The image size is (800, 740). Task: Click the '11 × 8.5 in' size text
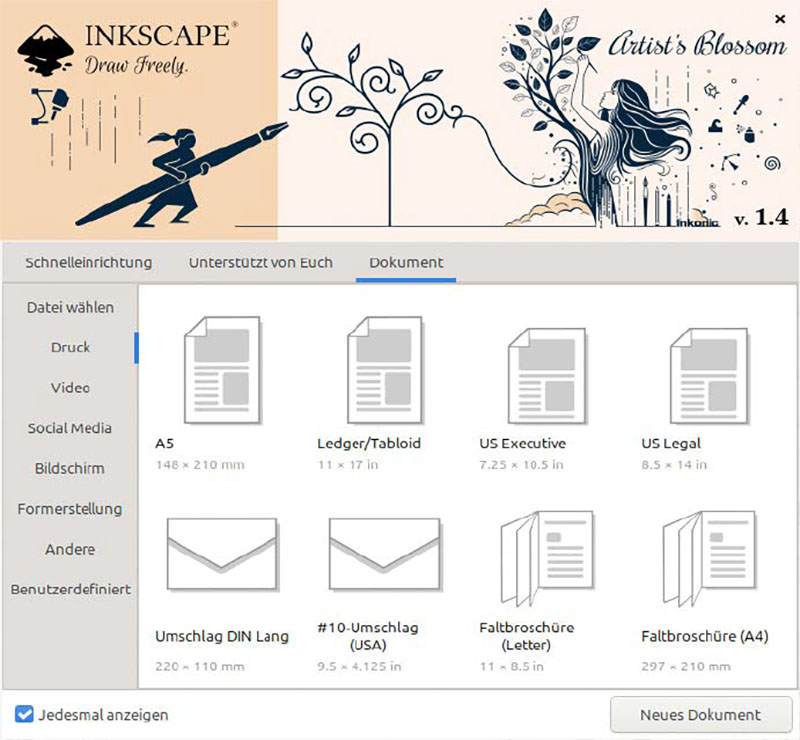(x=512, y=667)
